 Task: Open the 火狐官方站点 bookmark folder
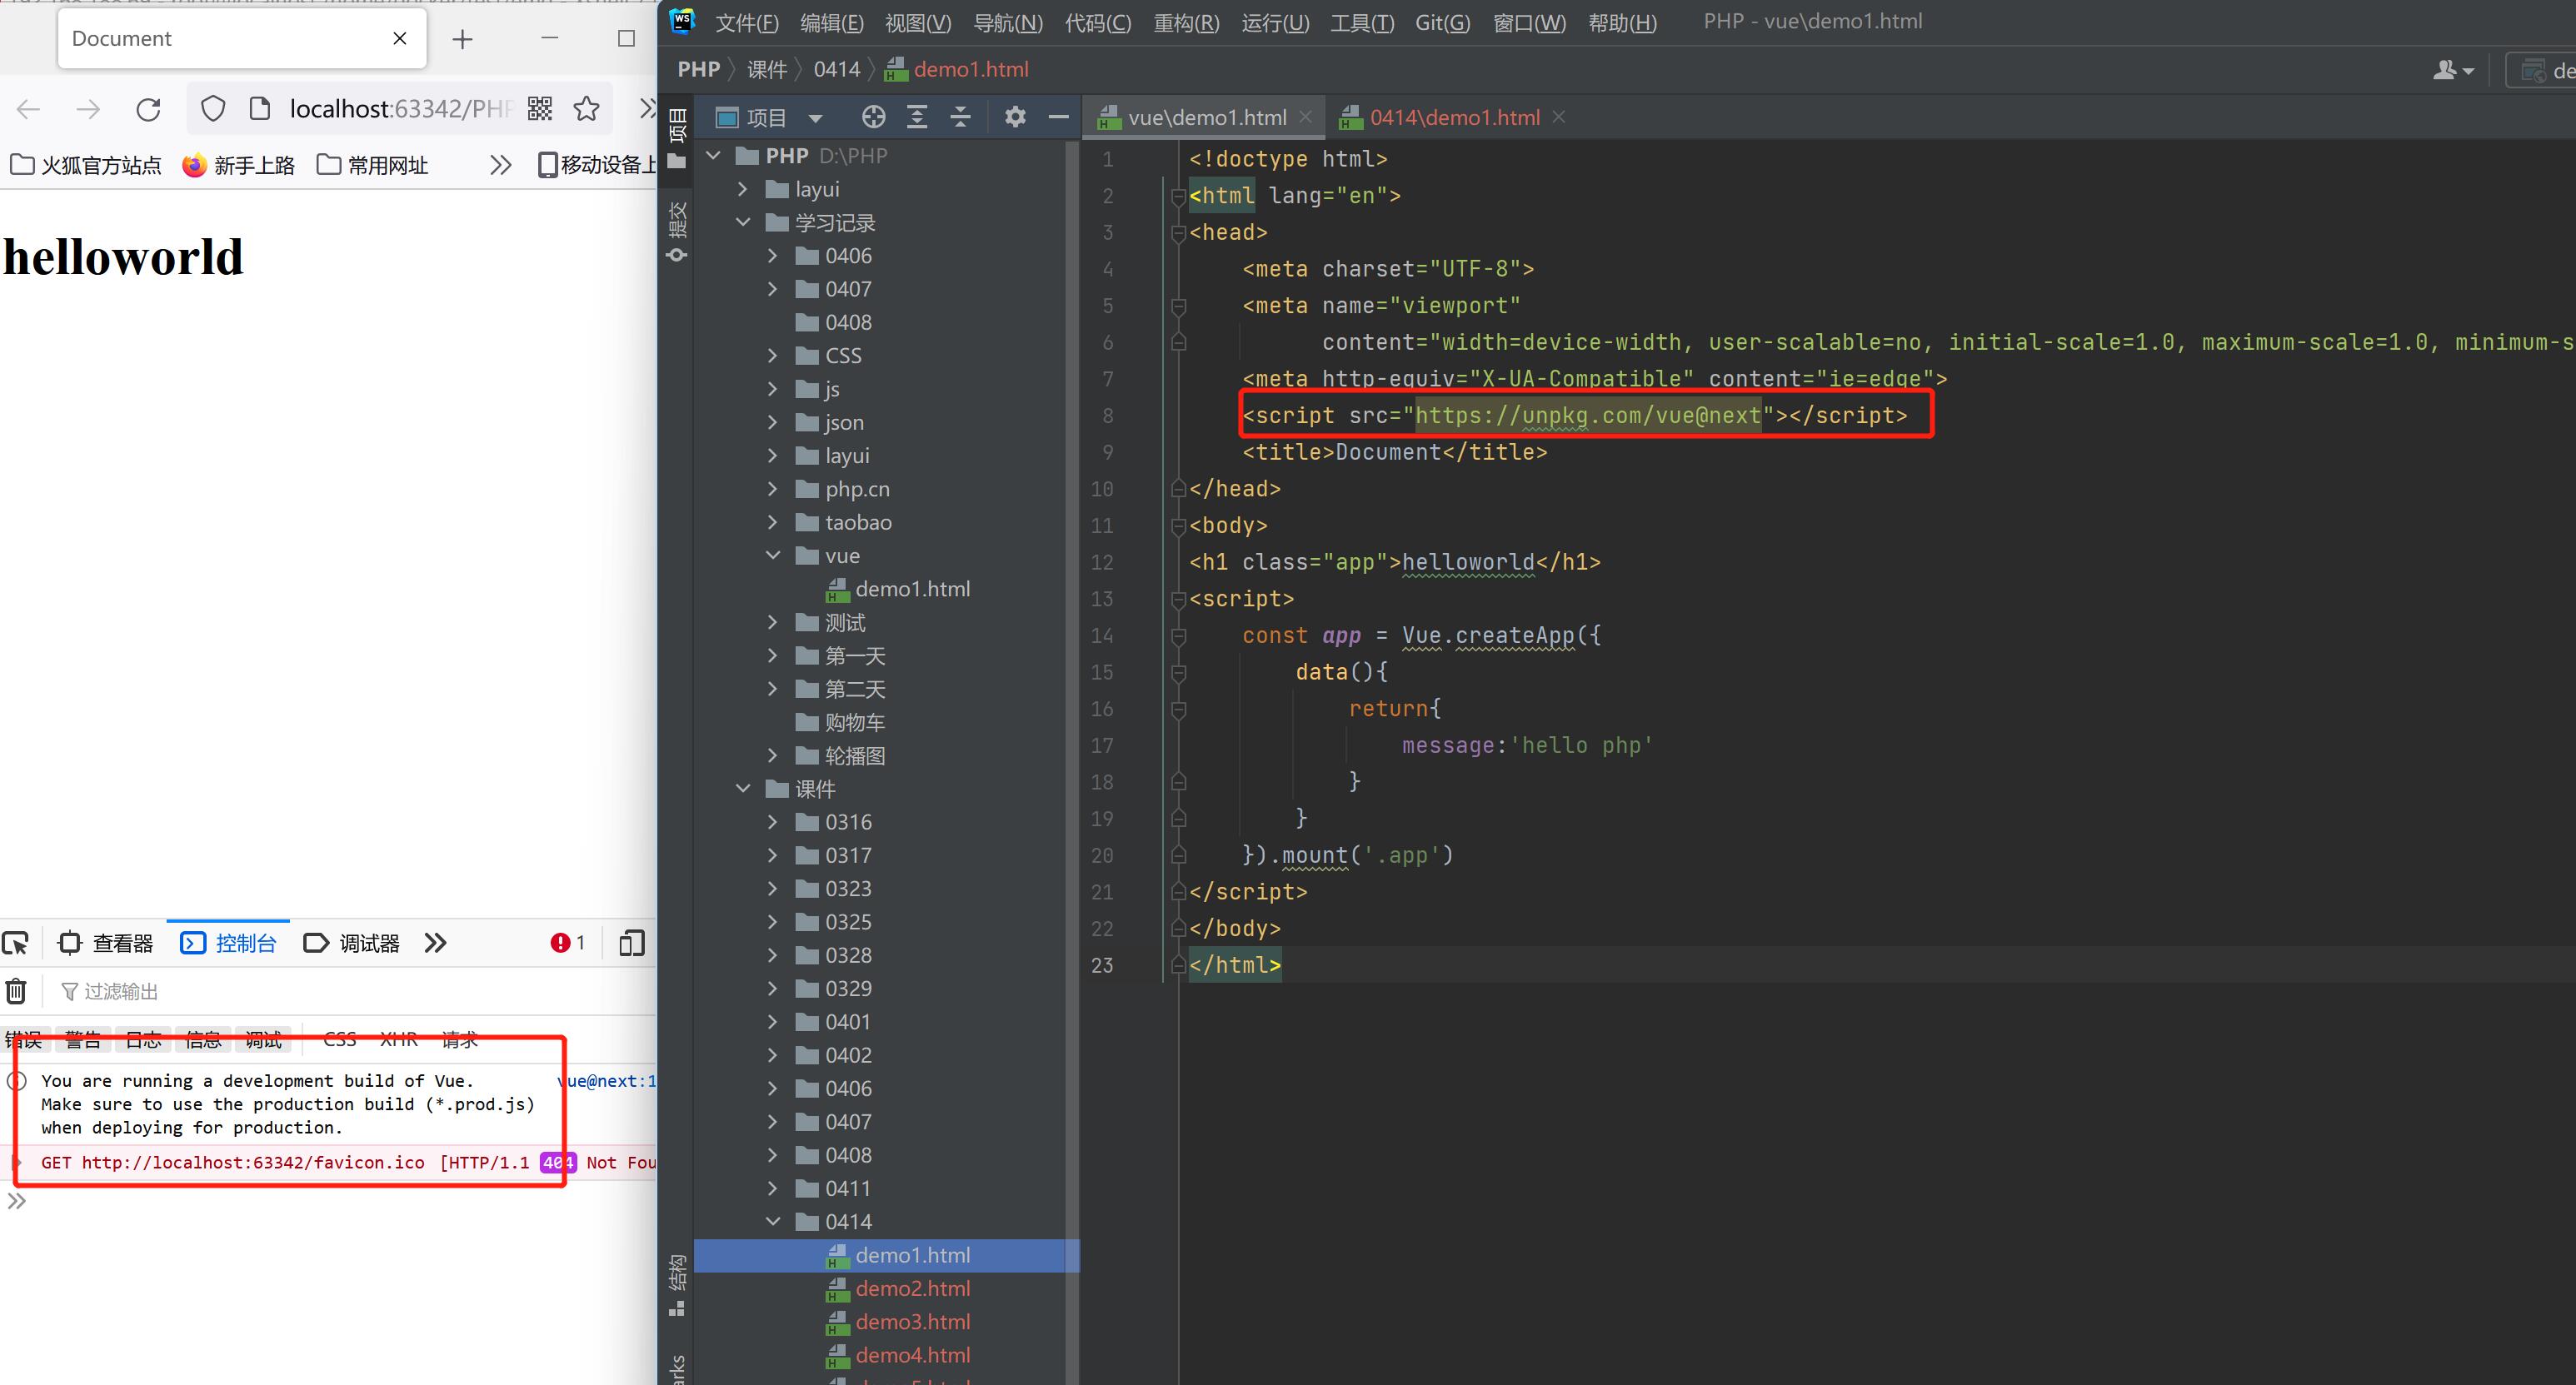(86, 165)
